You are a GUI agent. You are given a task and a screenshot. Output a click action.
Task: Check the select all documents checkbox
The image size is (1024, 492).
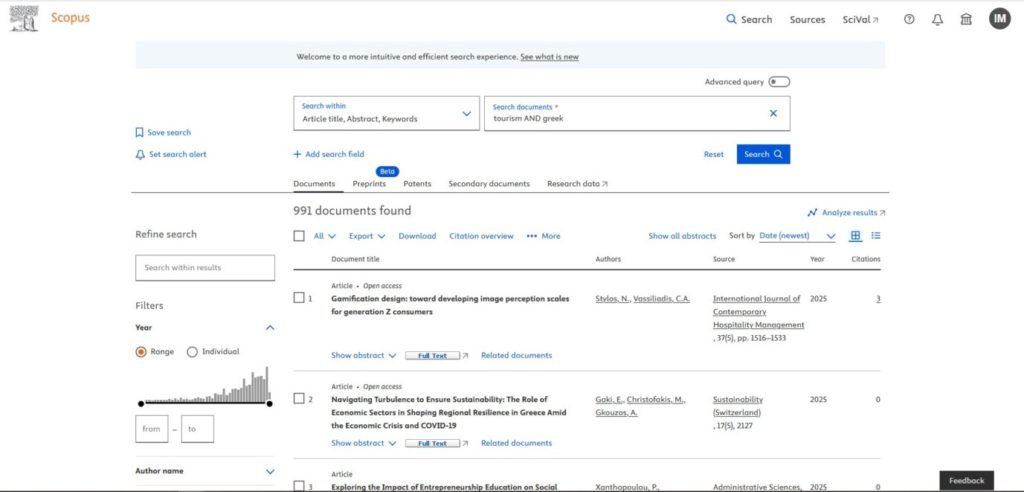pos(299,236)
